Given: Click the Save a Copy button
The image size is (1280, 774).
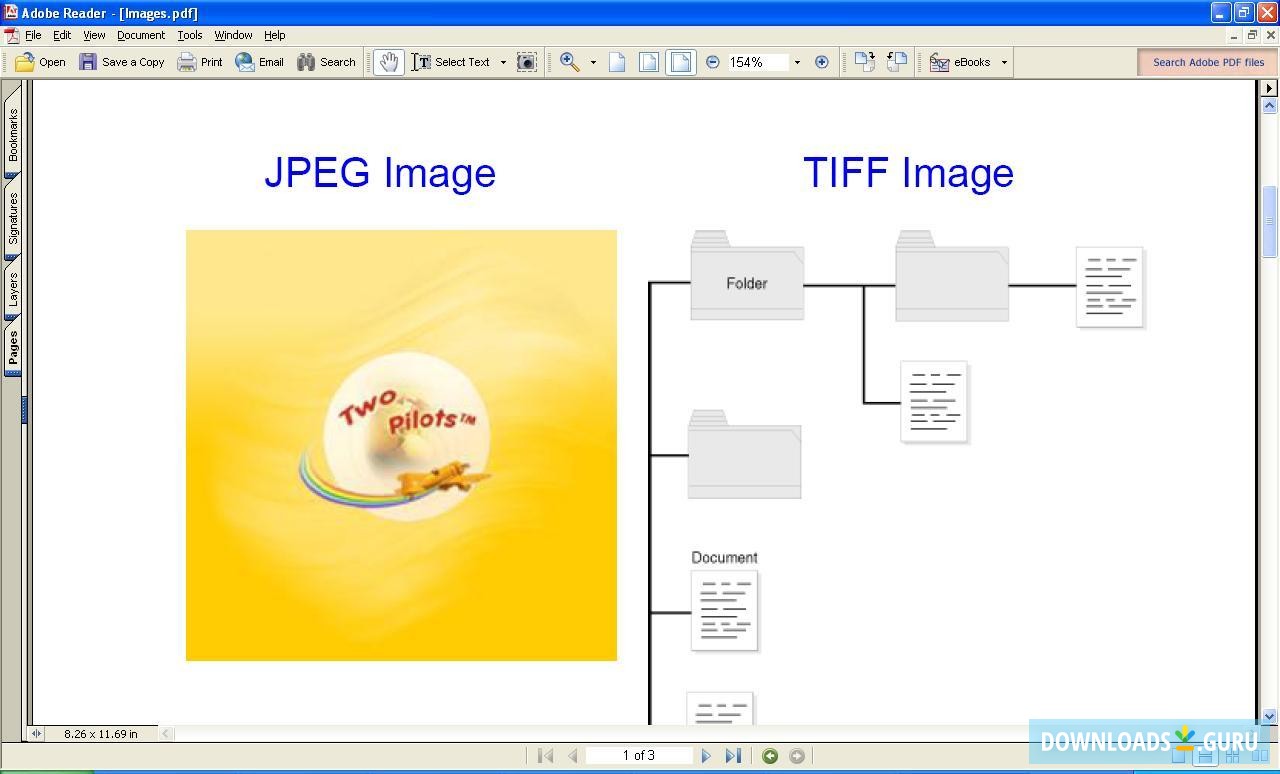Looking at the screenshot, I should click(x=124, y=61).
